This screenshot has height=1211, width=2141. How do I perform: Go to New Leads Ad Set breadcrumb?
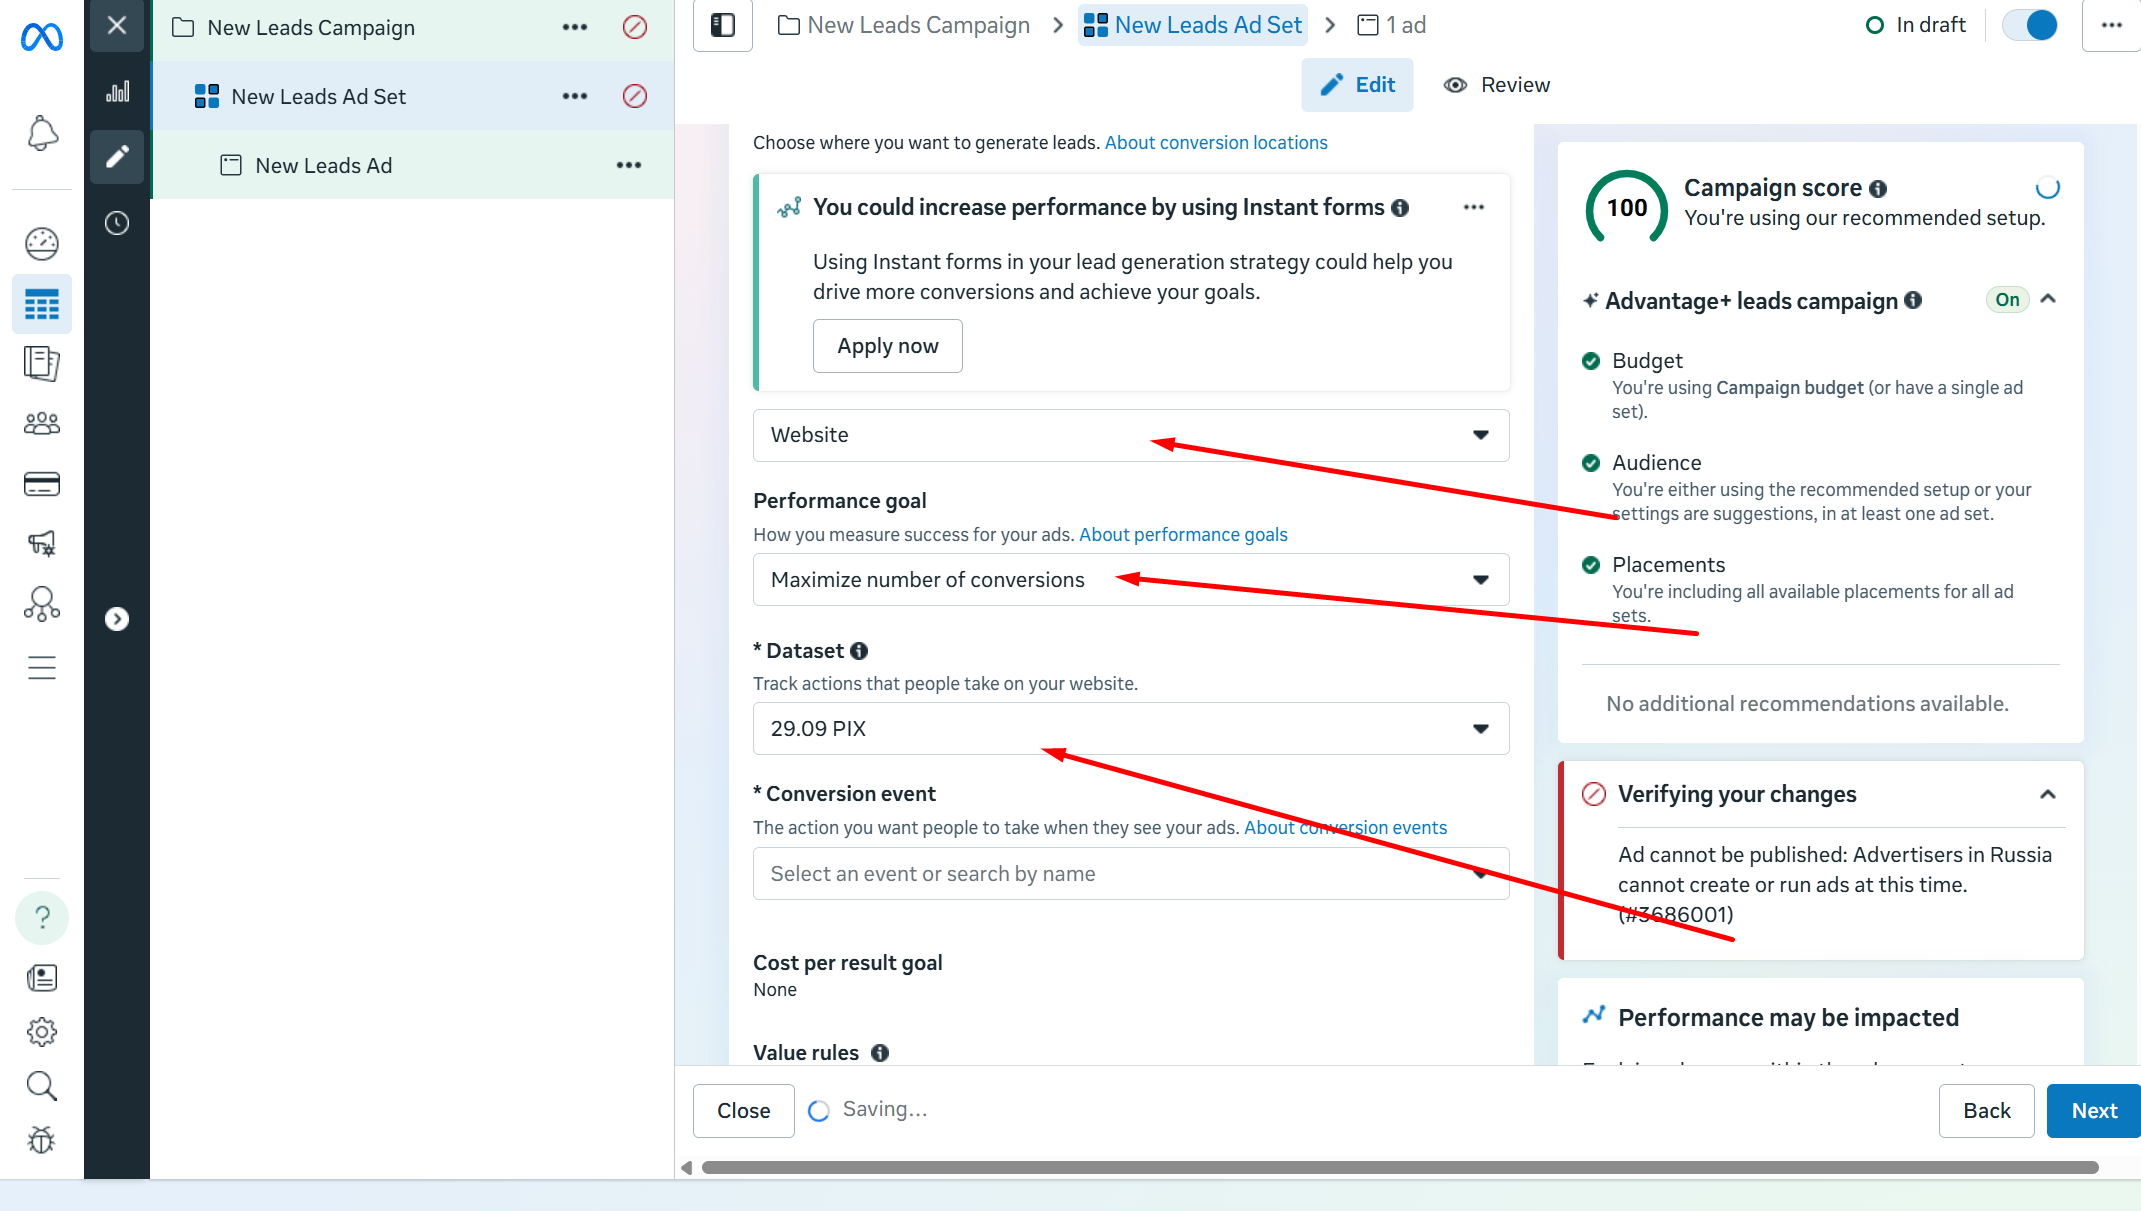1193,25
